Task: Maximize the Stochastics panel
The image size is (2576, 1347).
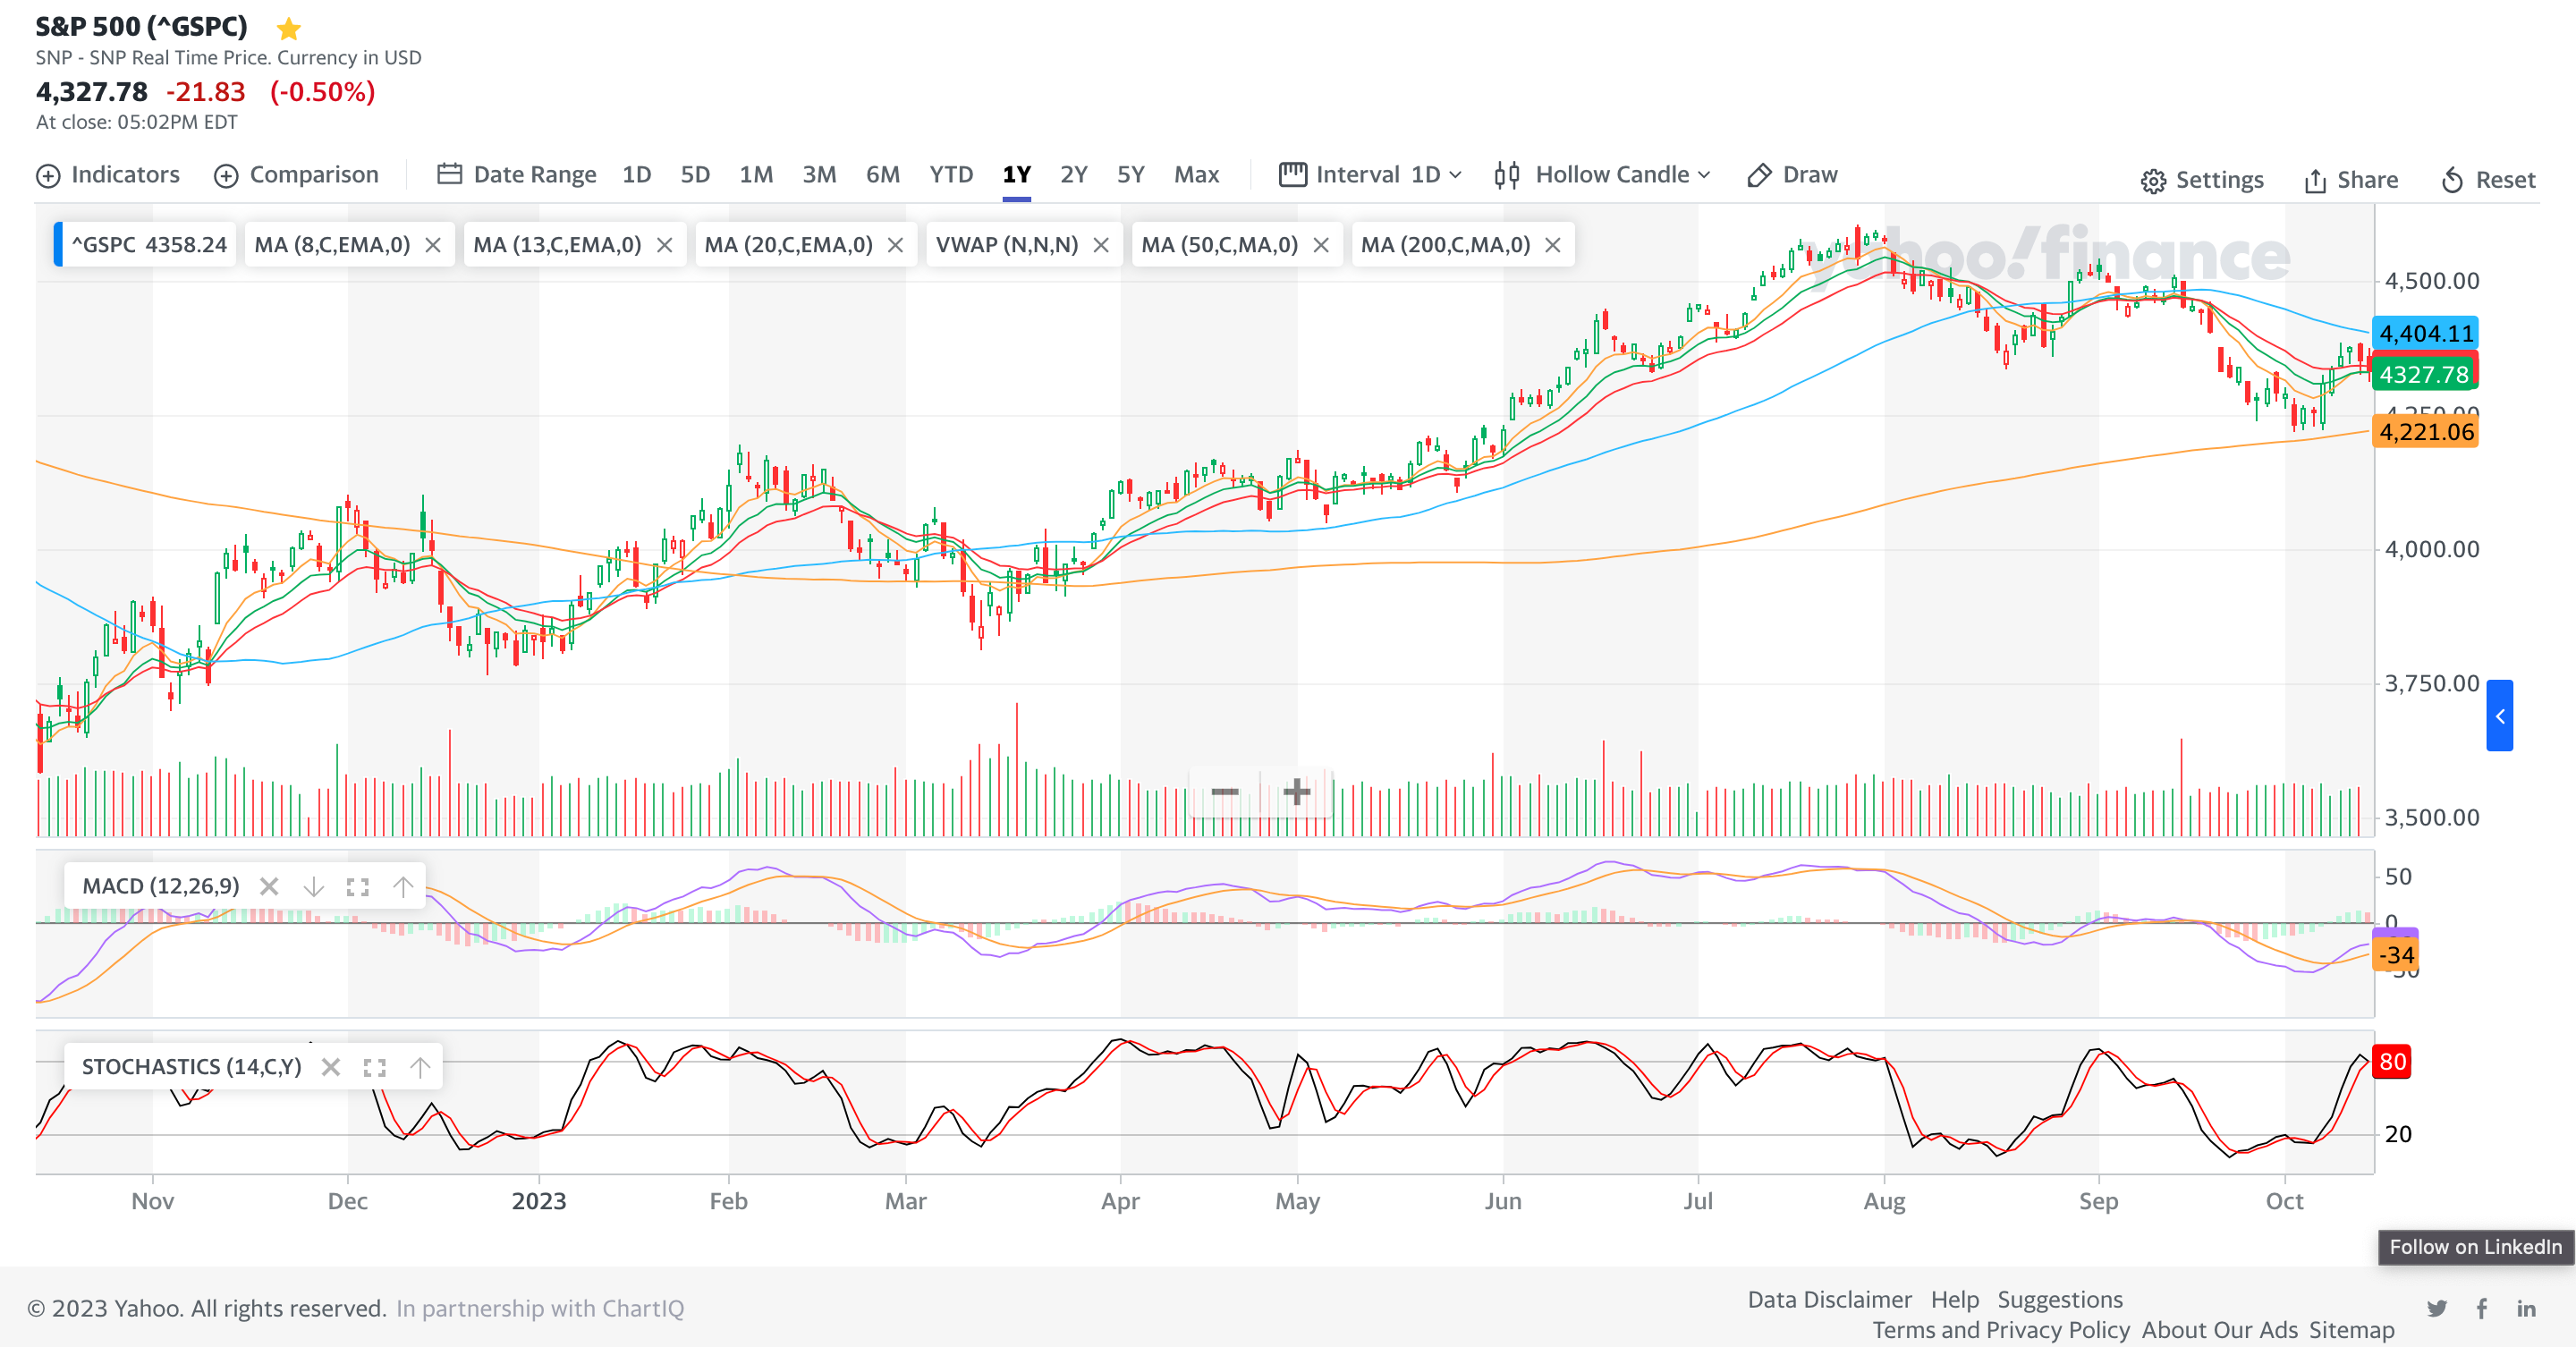Action: pos(375,1067)
